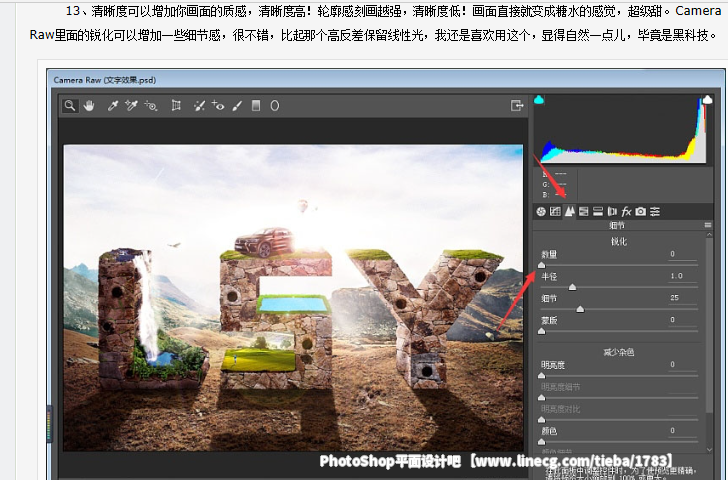Open the Presets panel tab
Image resolution: width=728 pixels, height=480 pixels.
point(655,212)
